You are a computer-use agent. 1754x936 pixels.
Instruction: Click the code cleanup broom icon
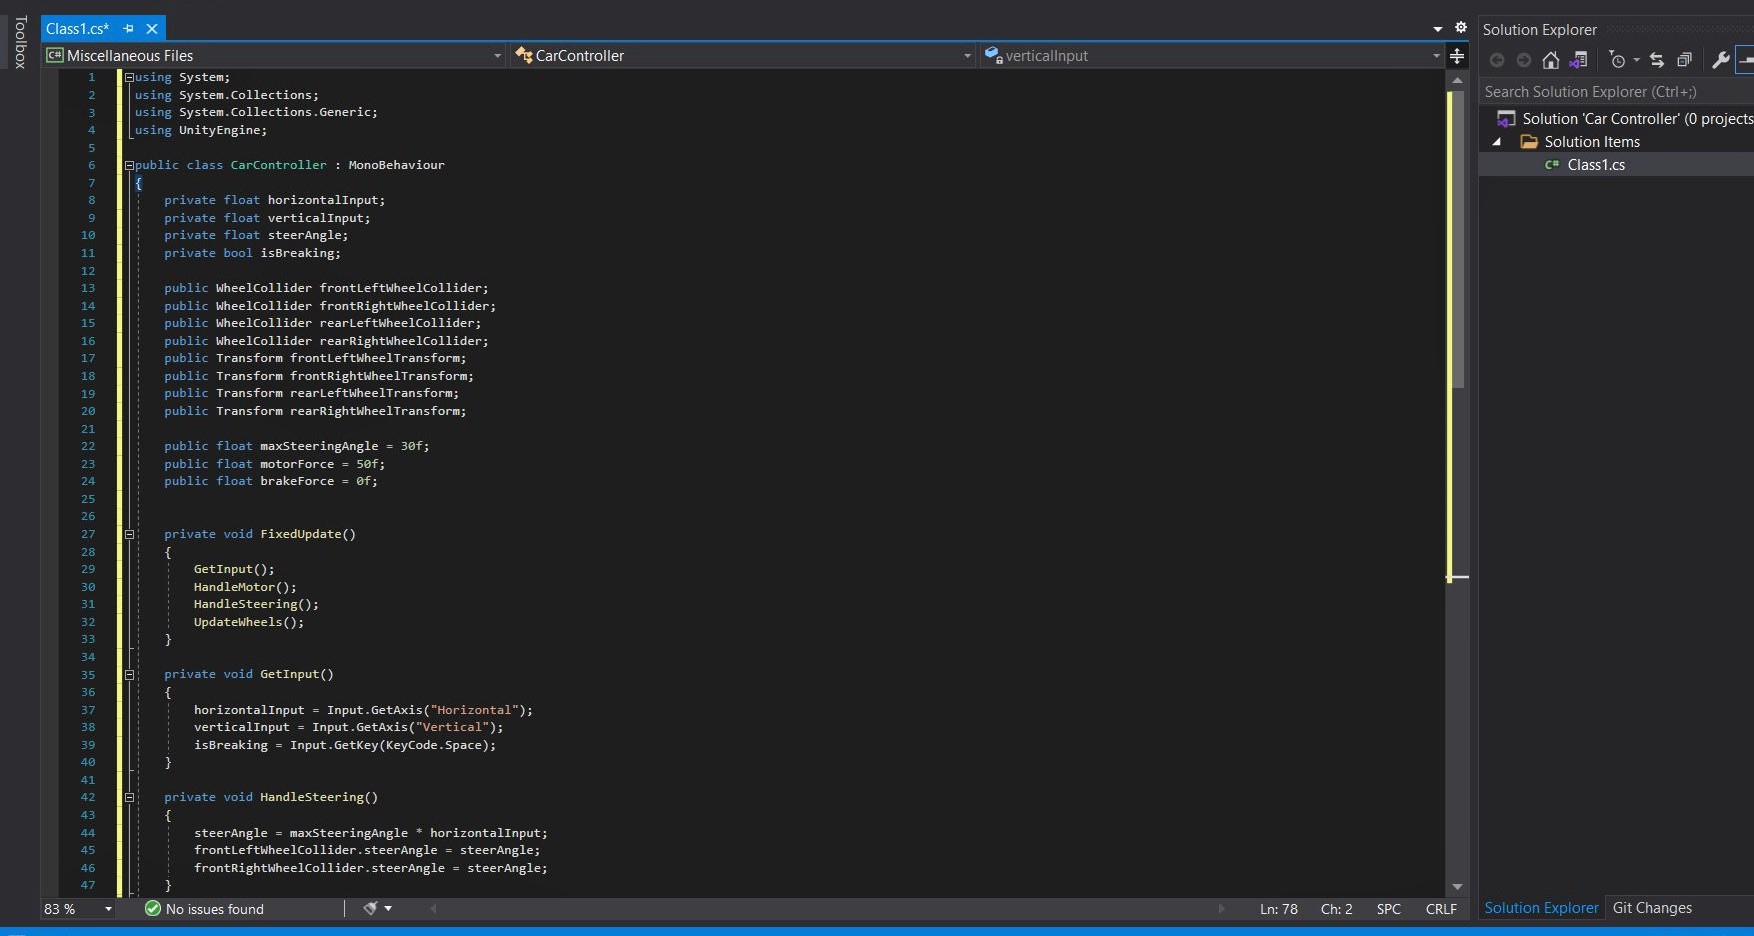click(x=371, y=909)
